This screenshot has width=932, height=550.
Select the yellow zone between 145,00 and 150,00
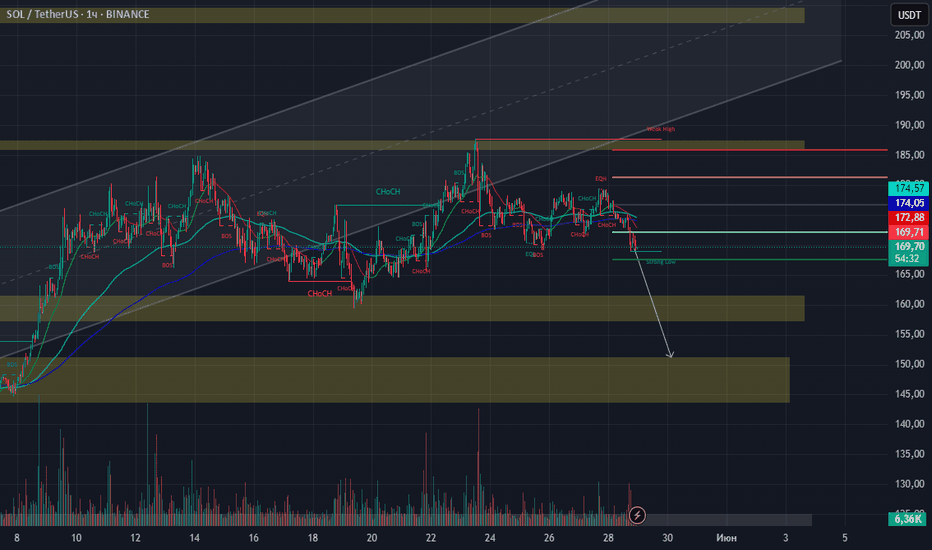click(395, 380)
